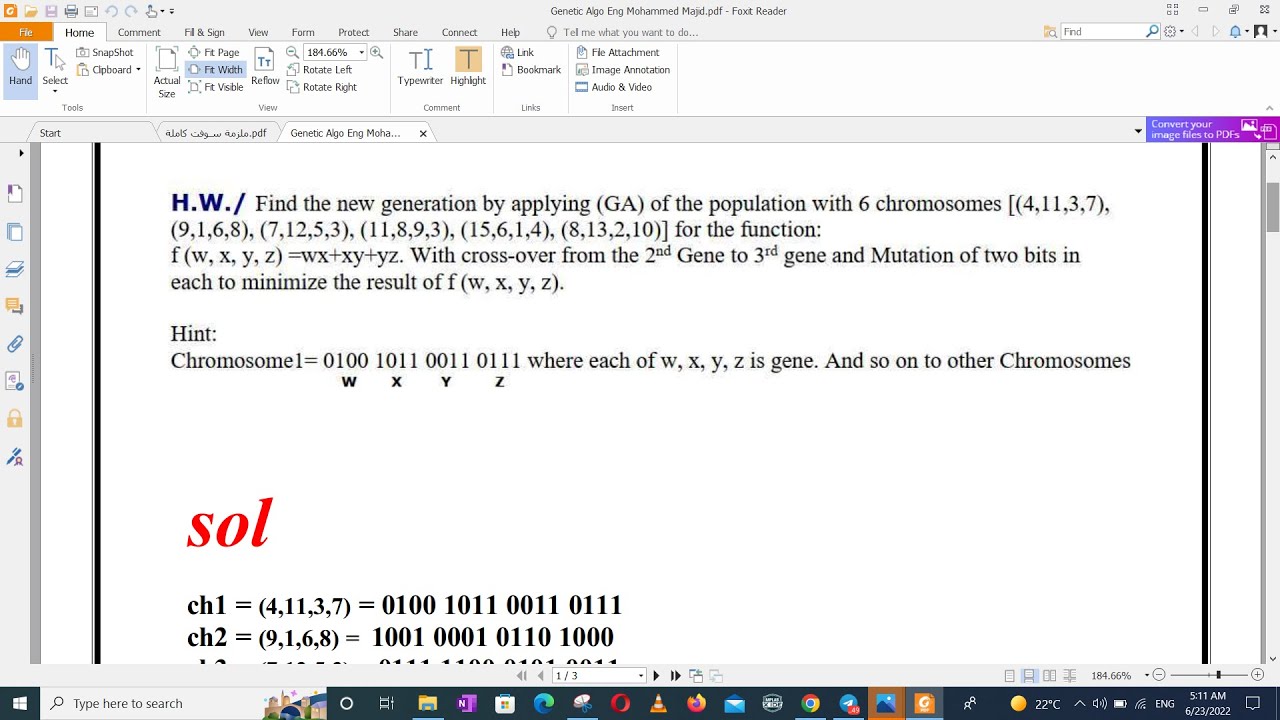Print the document from quick toolbar

coord(71,11)
